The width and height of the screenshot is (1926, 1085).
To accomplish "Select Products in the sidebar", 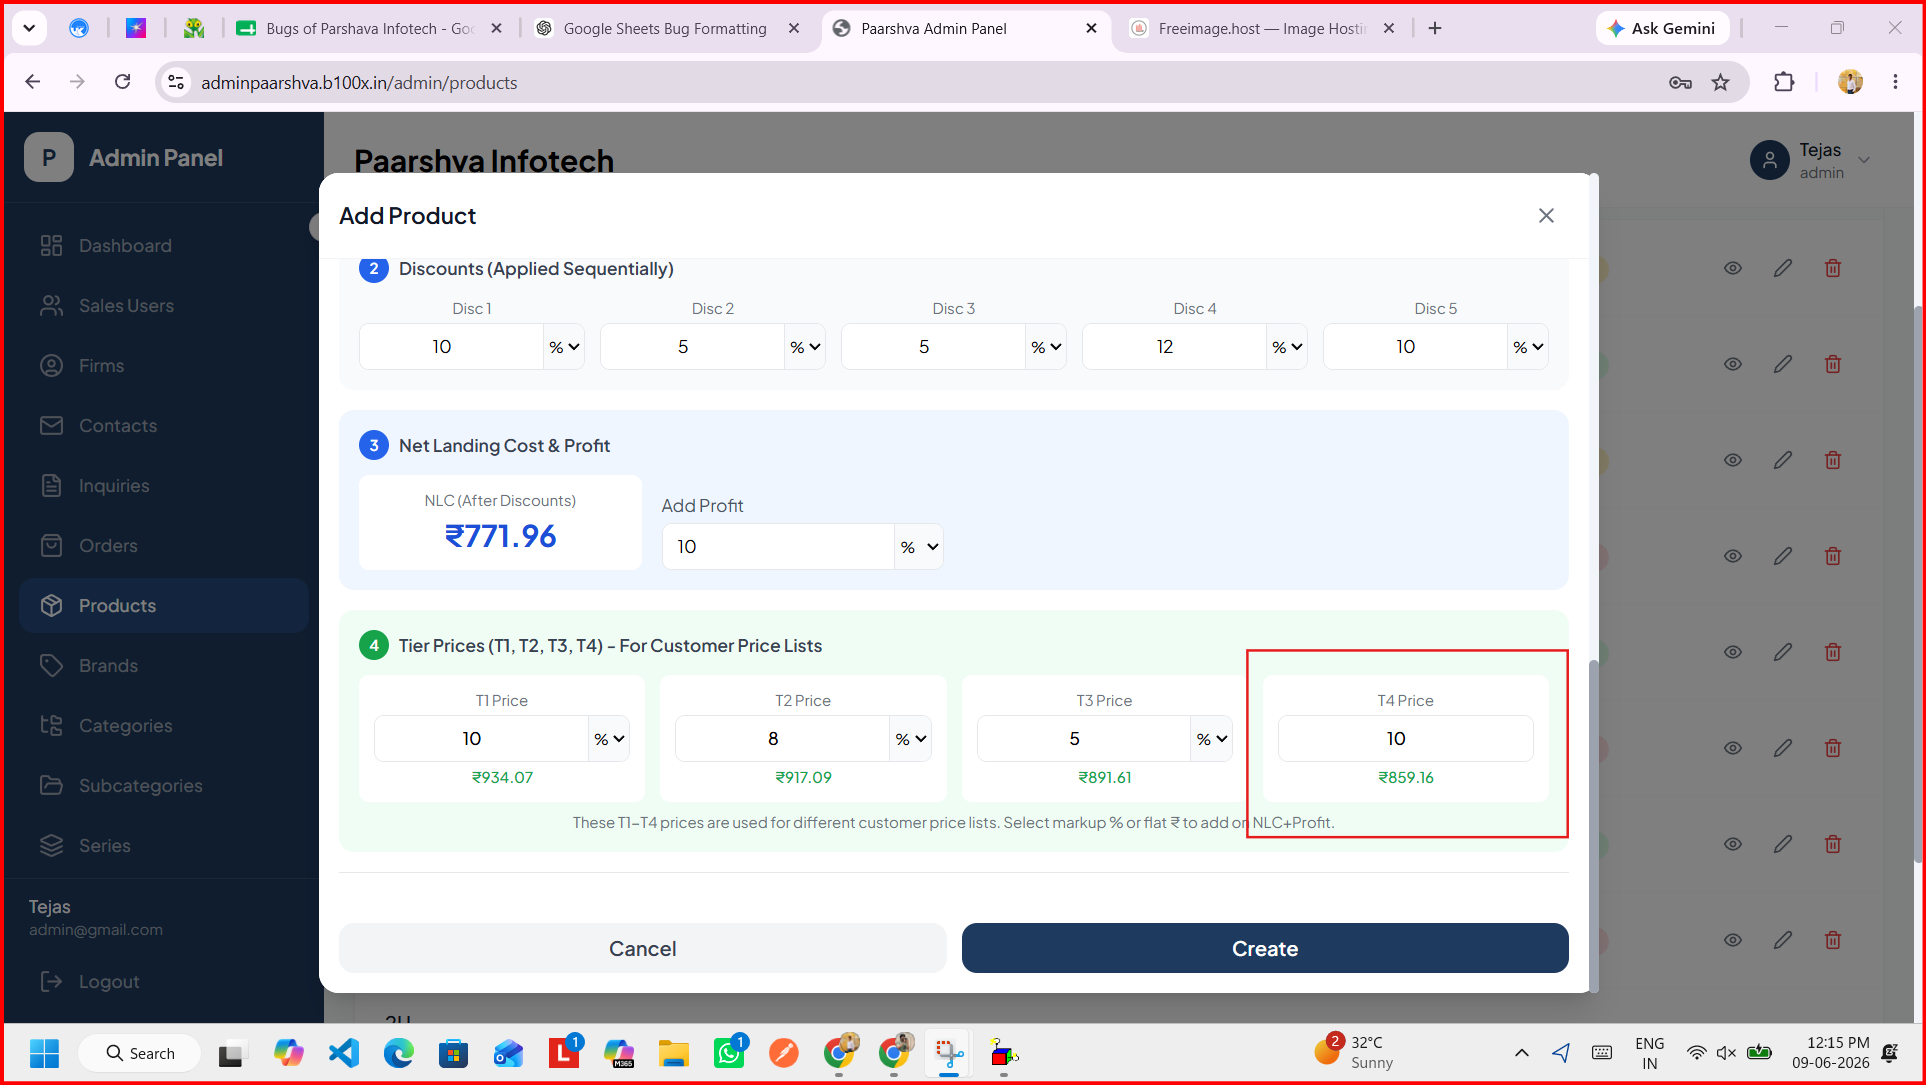I will 164,606.
